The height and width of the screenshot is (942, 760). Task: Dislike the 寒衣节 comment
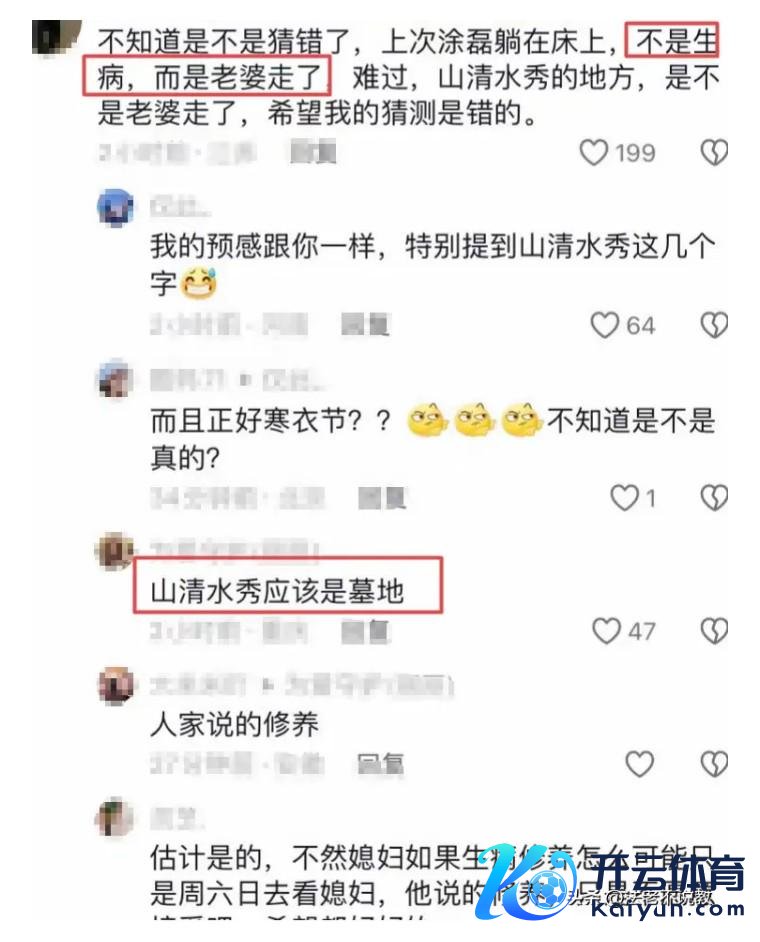coord(714,498)
